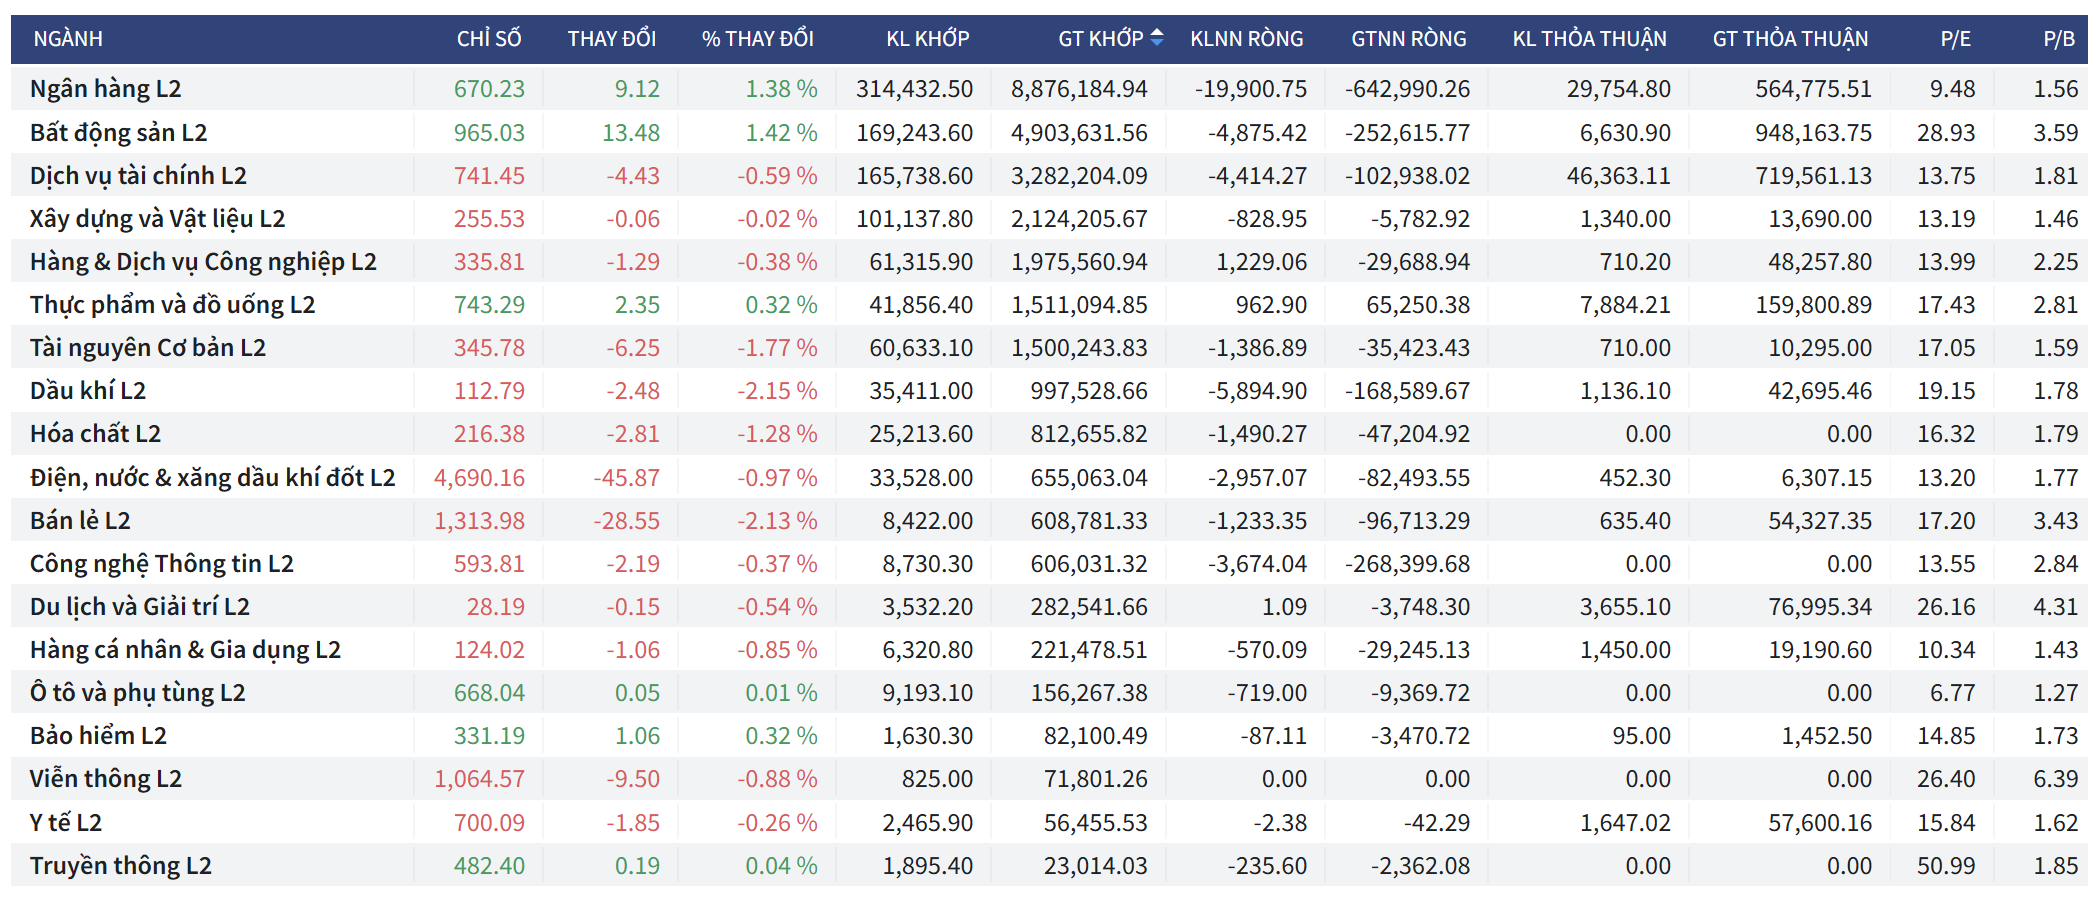Click the sort arrow icon beside GT KHỚP
The height and width of the screenshot is (897, 2099).
[x=1157, y=38]
